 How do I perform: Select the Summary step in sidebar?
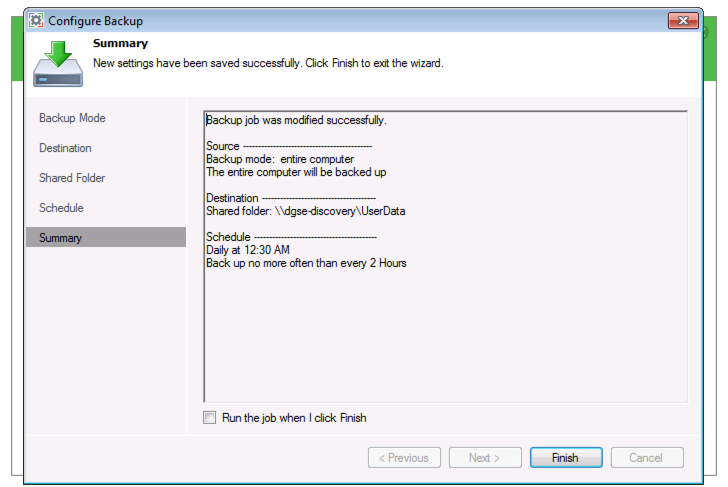(x=106, y=237)
